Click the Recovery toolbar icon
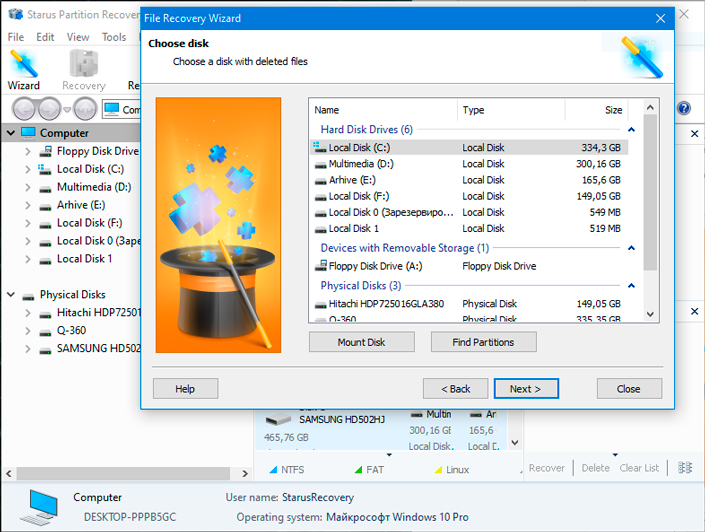This screenshot has height=532, width=705. pos(84,70)
